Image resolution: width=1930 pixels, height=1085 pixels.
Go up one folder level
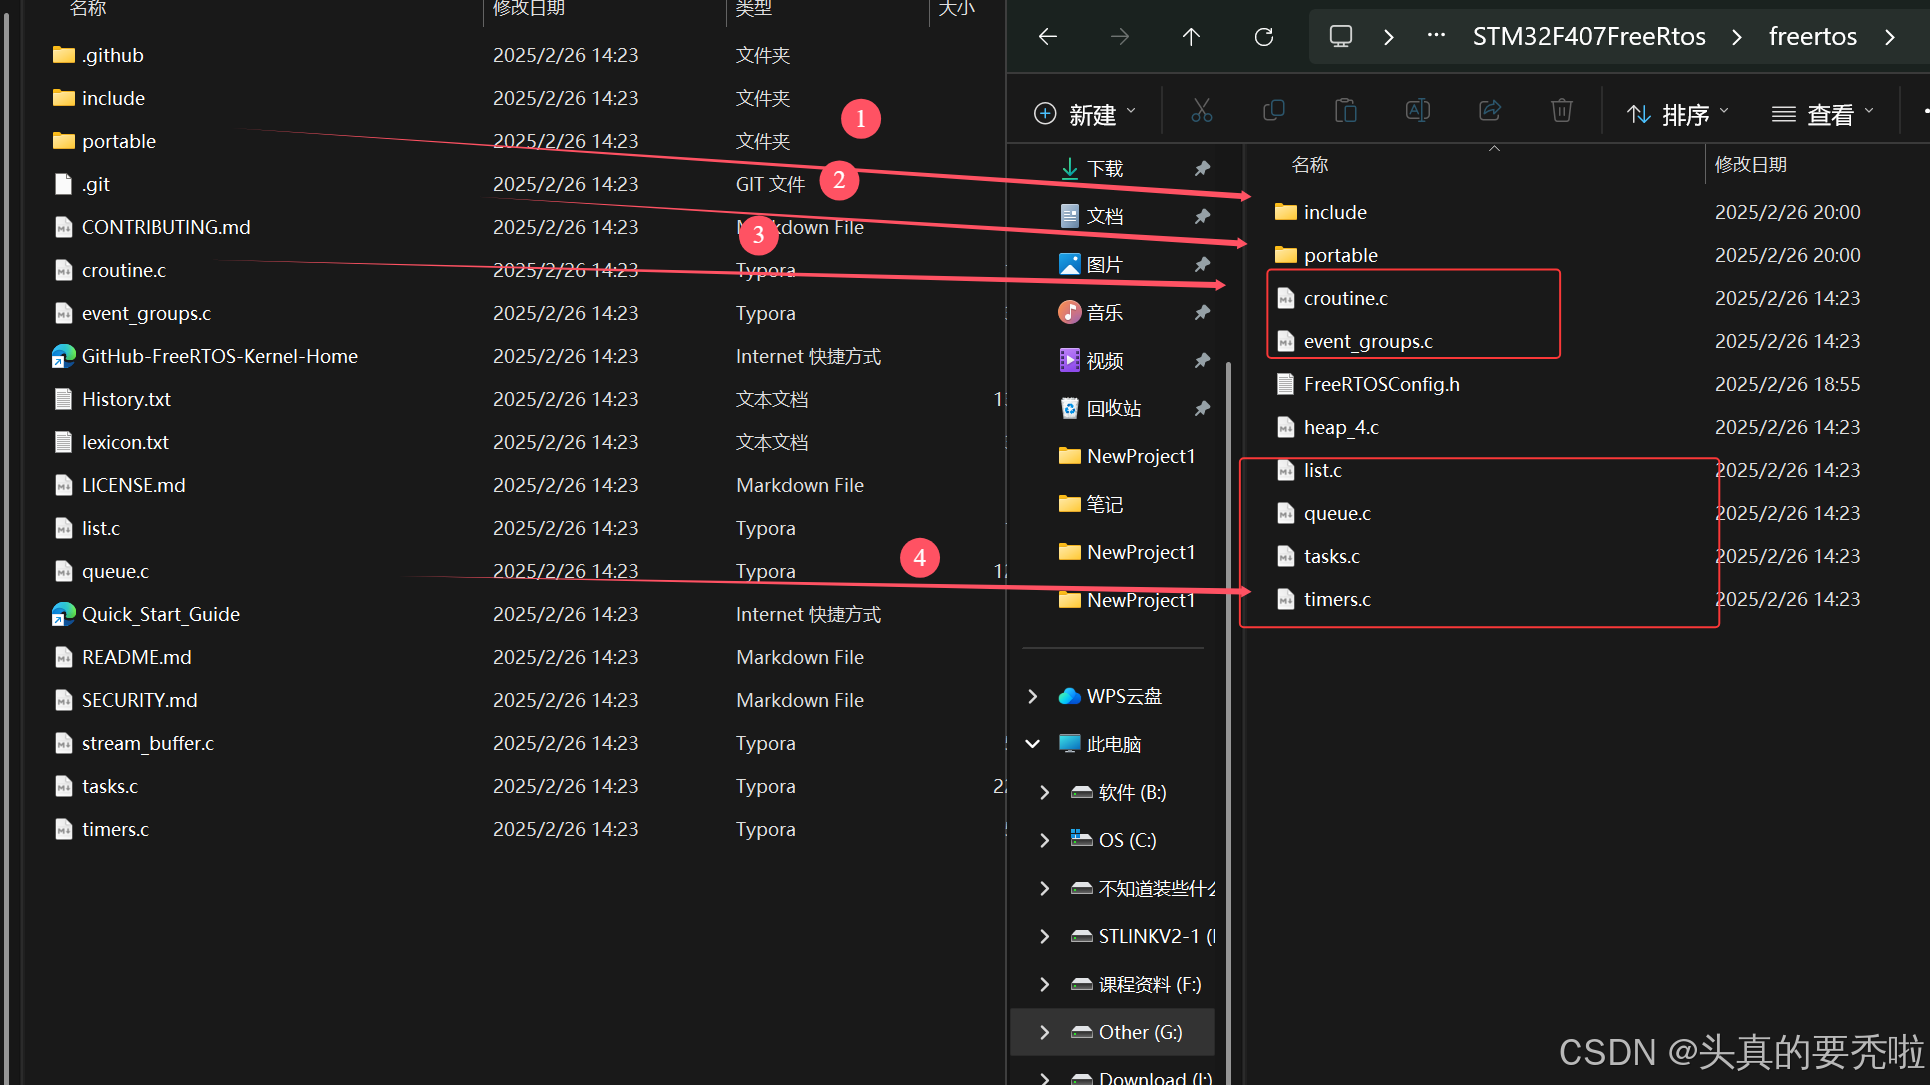(x=1191, y=37)
